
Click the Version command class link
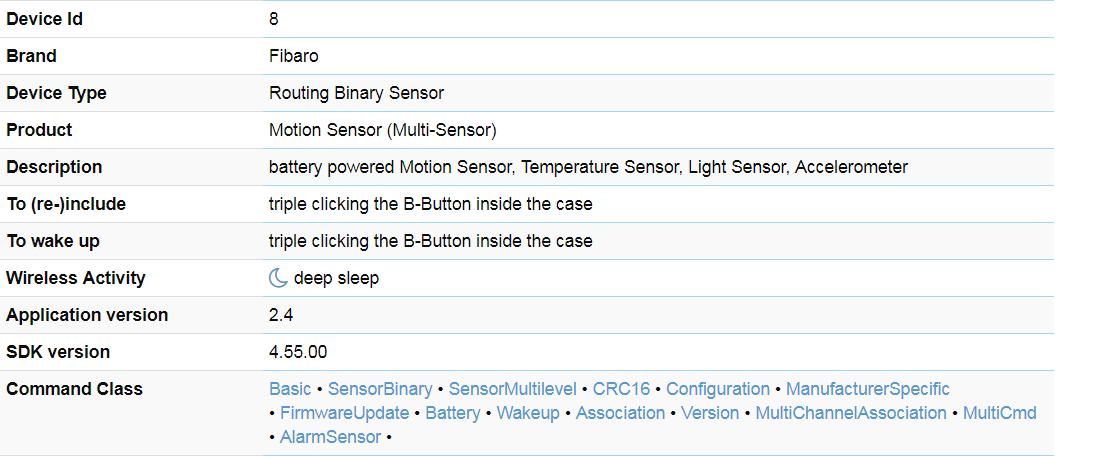(710, 413)
